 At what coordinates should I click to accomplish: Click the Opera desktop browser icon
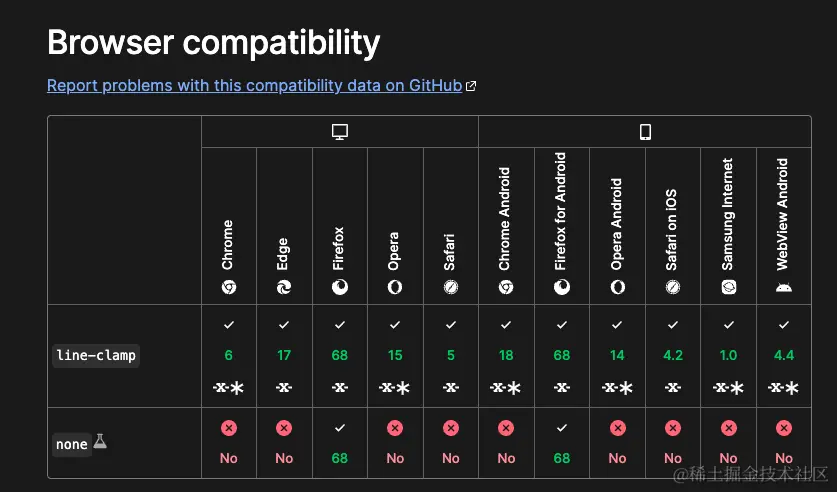pos(395,287)
